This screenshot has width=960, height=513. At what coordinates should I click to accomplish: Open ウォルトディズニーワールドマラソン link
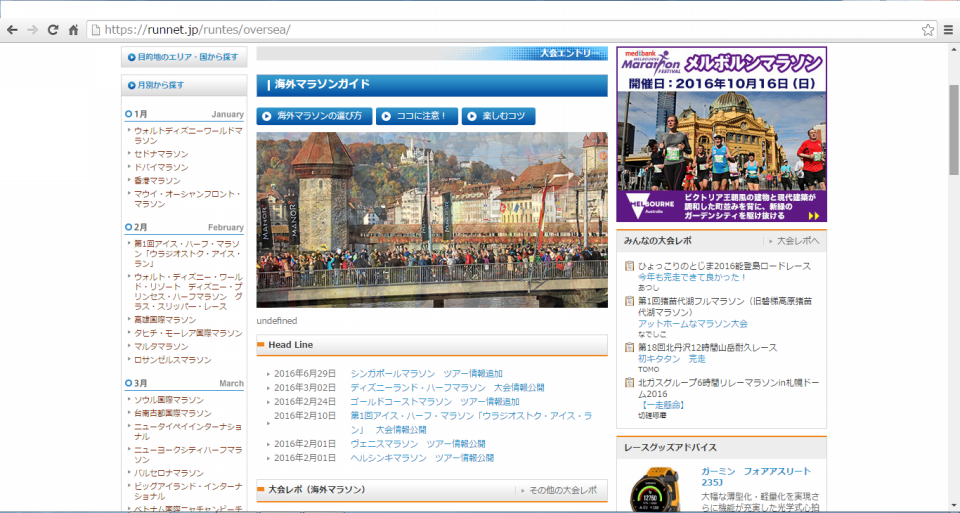coord(188,136)
